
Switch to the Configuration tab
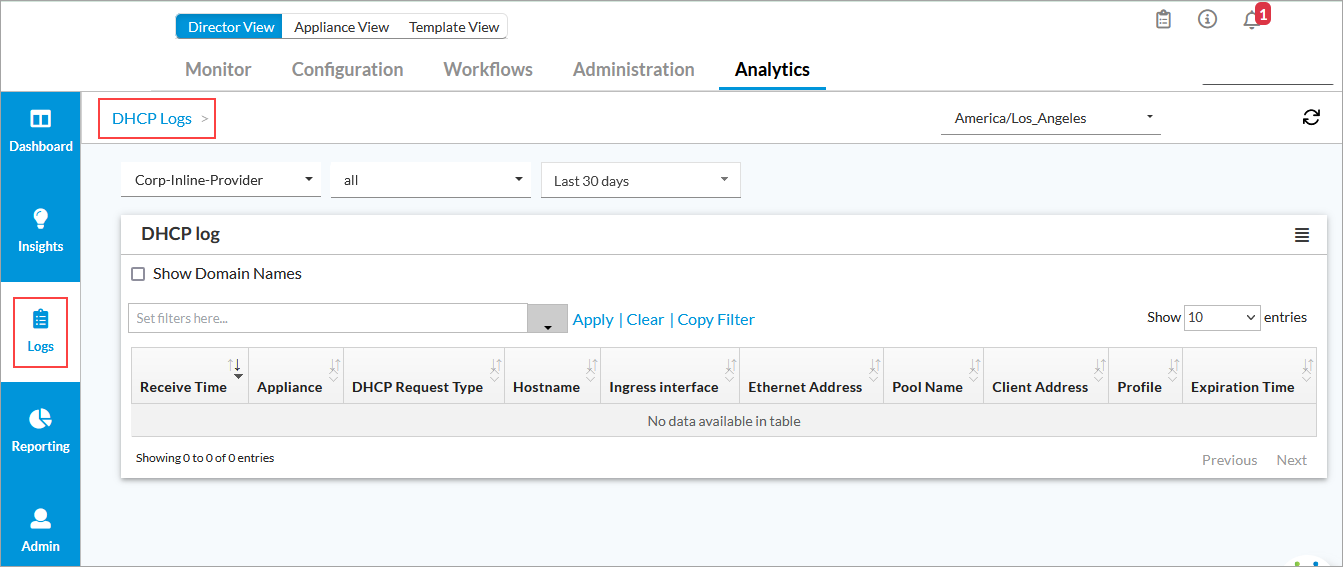pyautogui.click(x=347, y=69)
